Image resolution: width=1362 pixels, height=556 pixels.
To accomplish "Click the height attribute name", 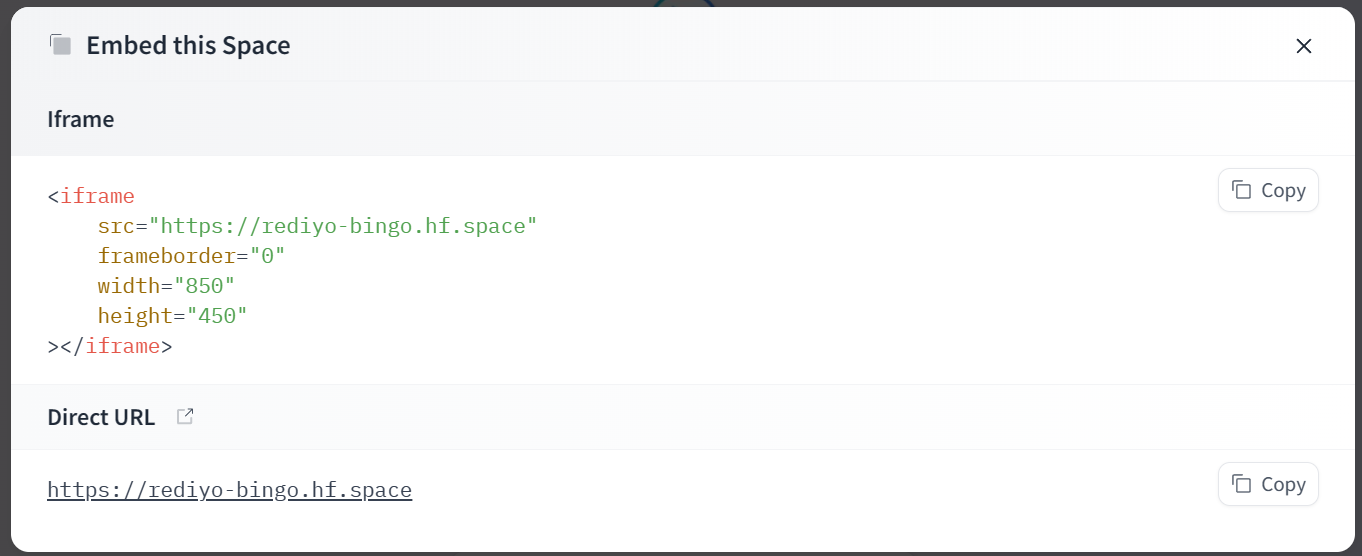I will coord(135,316).
